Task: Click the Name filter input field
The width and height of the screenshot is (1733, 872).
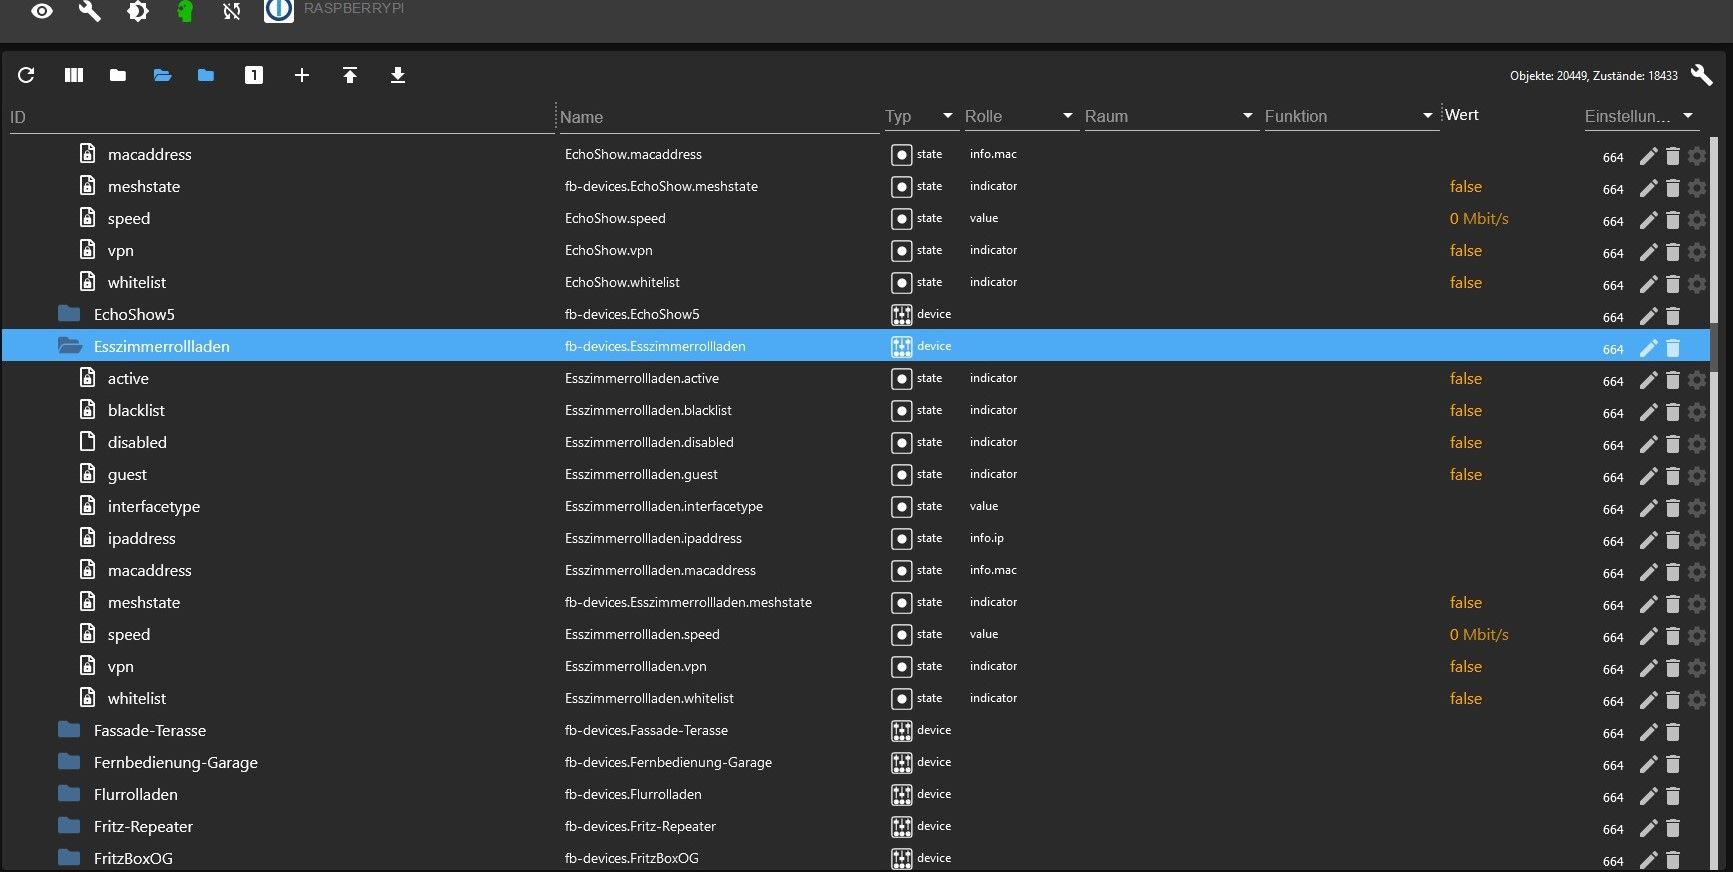Action: tap(718, 117)
